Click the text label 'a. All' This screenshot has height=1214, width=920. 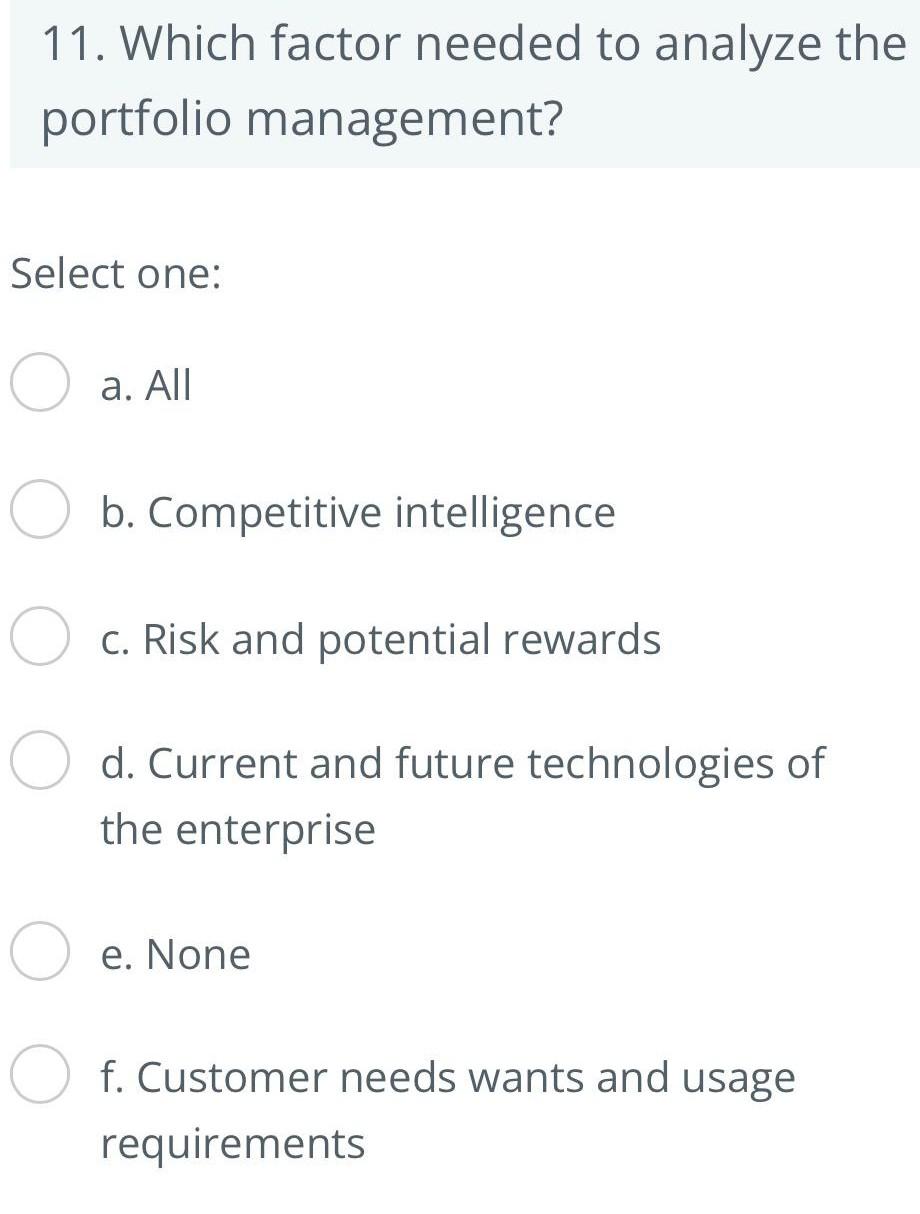point(145,385)
